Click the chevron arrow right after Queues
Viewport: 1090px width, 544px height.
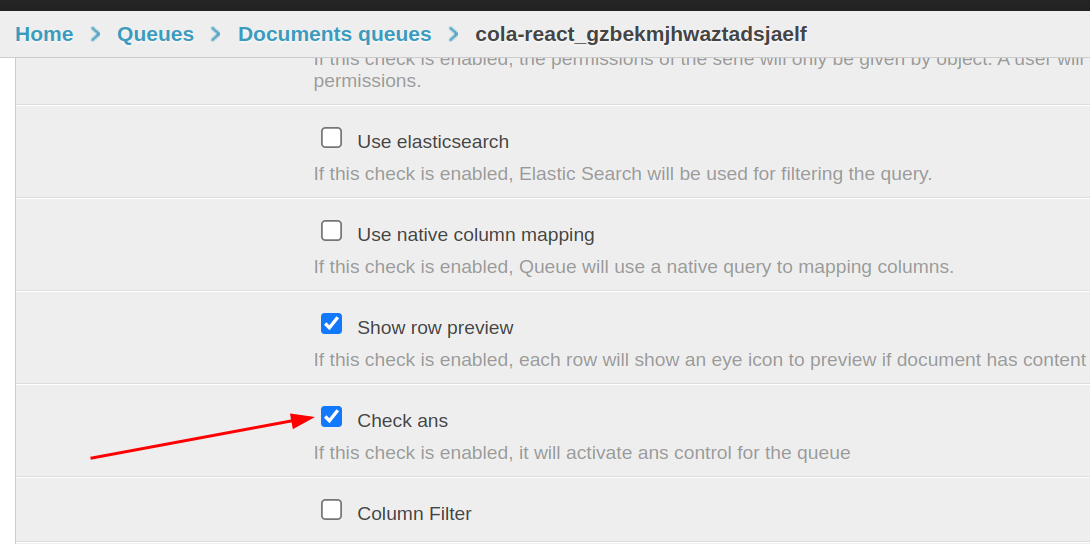pos(216,34)
